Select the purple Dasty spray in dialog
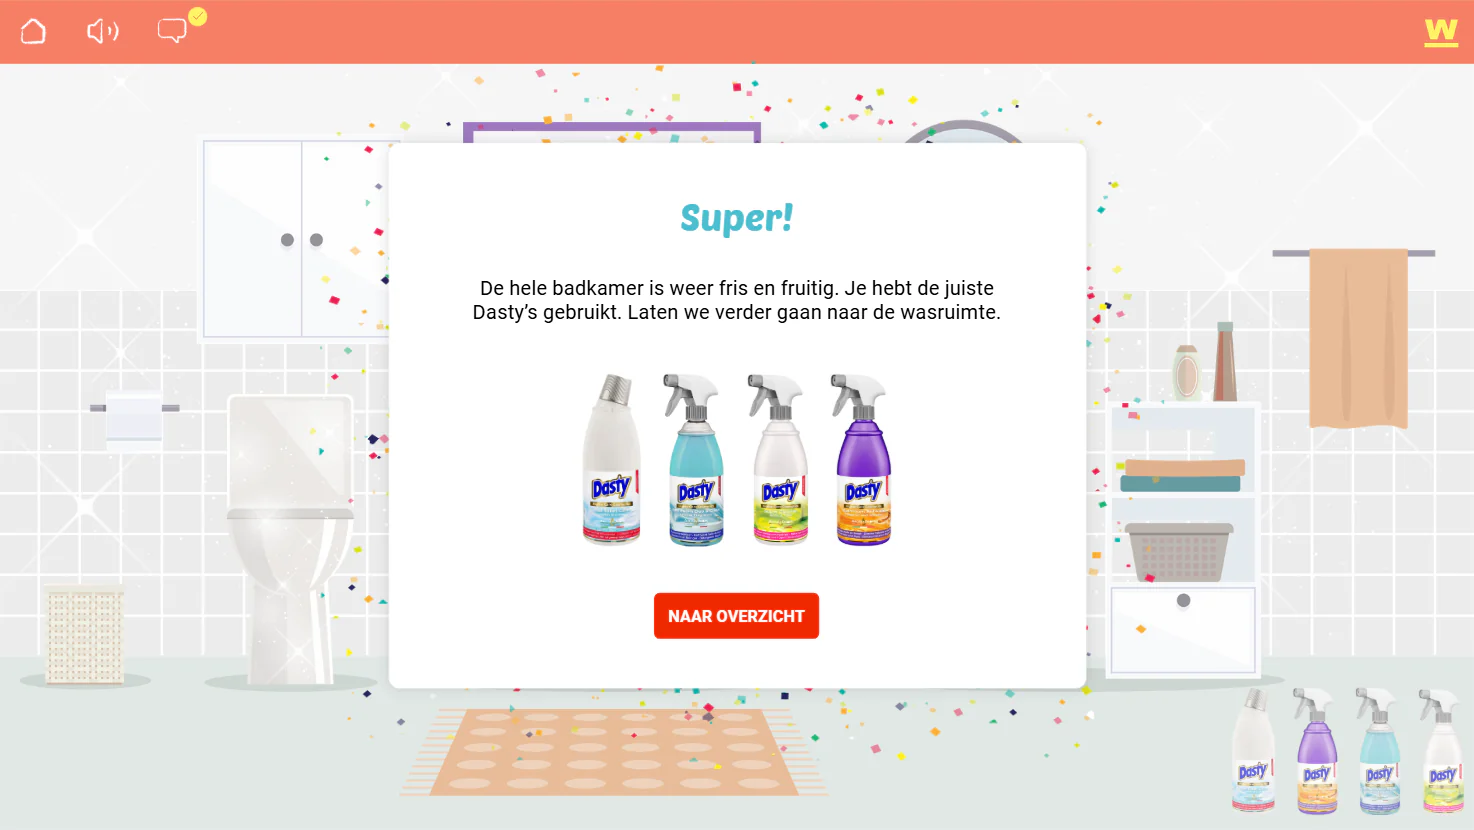The height and width of the screenshot is (830, 1474). pos(862,460)
